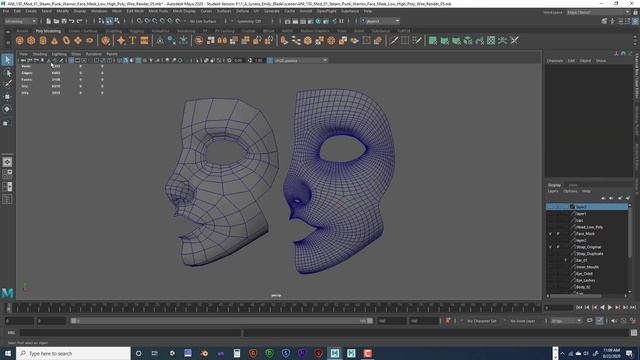The height and width of the screenshot is (360, 640).
Task: Open the Modeling menu set dropdown
Action: [20, 21]
